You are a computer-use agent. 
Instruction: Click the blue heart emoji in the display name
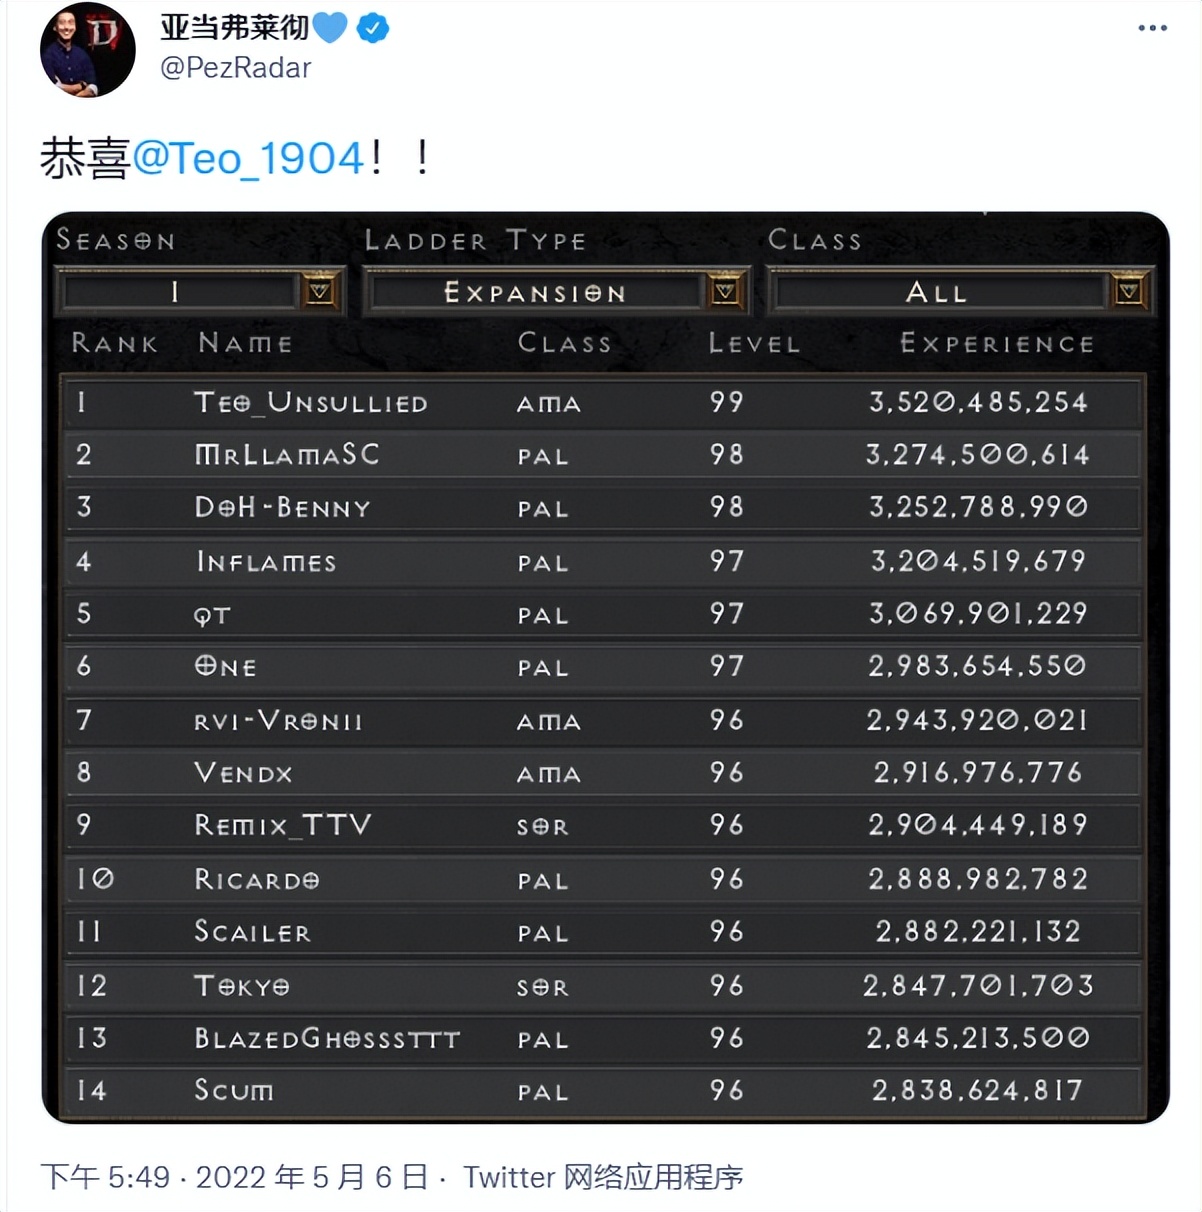tap(332, 29)
